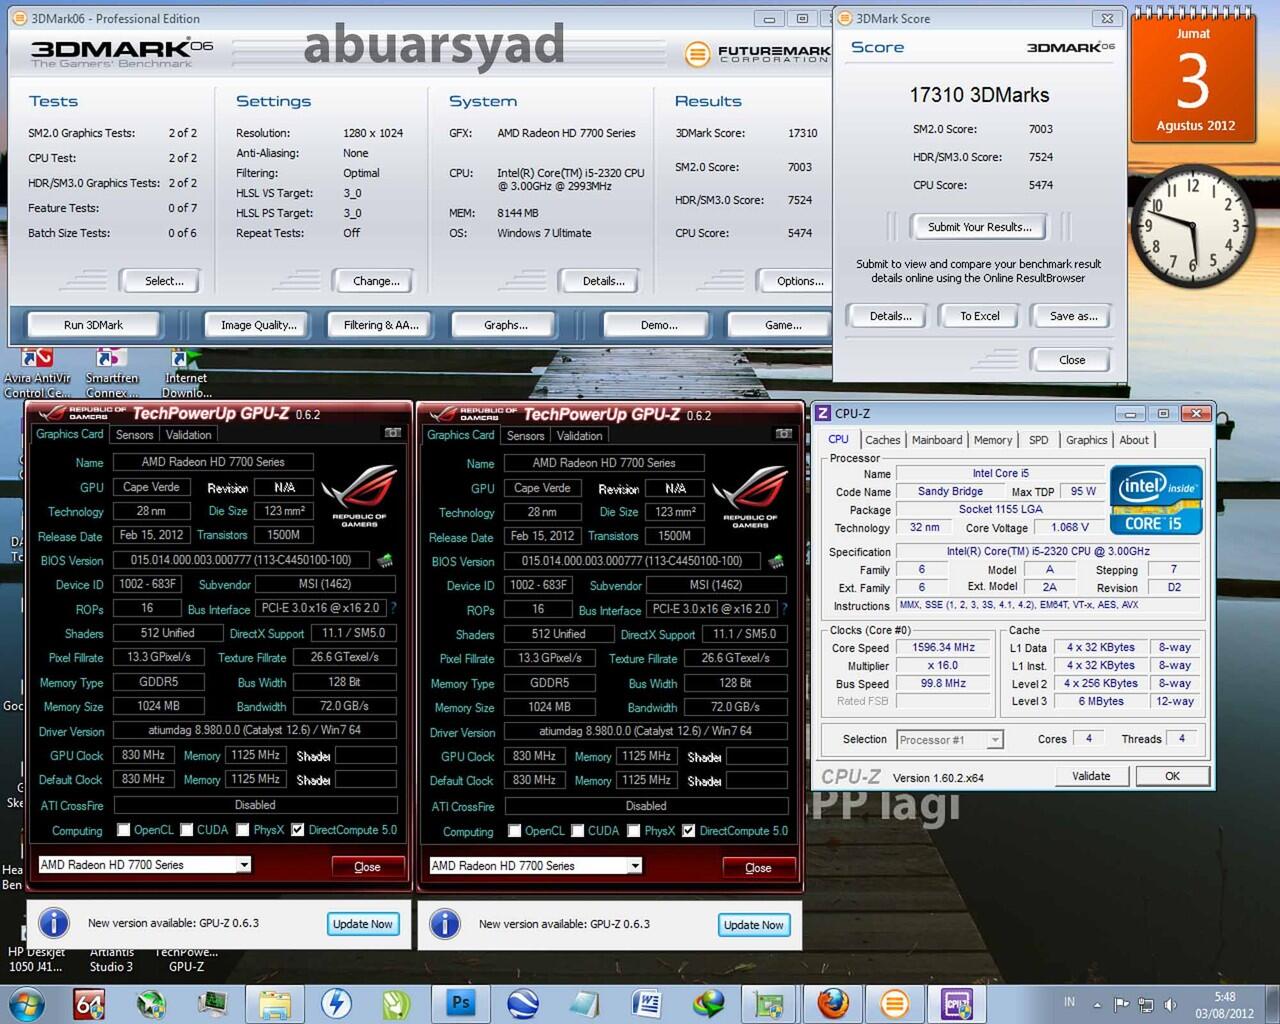This screenshot has width=1280, height=1024.
Task: Toggle CUDA checkbox in left GPU-Z
Action: [x=187, y=830]
